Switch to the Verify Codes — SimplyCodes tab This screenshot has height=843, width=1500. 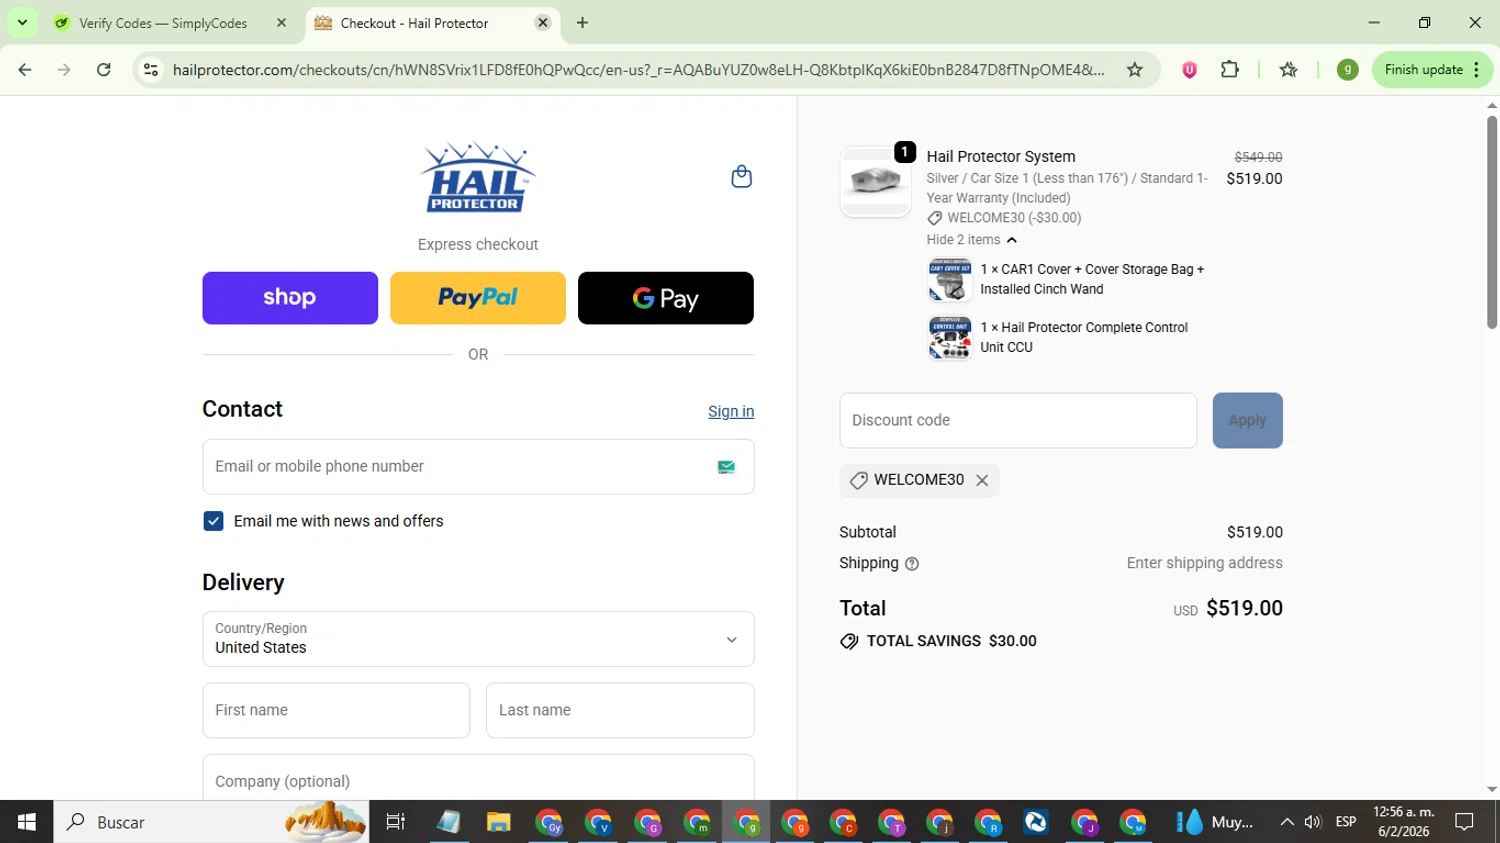point(163,23)
